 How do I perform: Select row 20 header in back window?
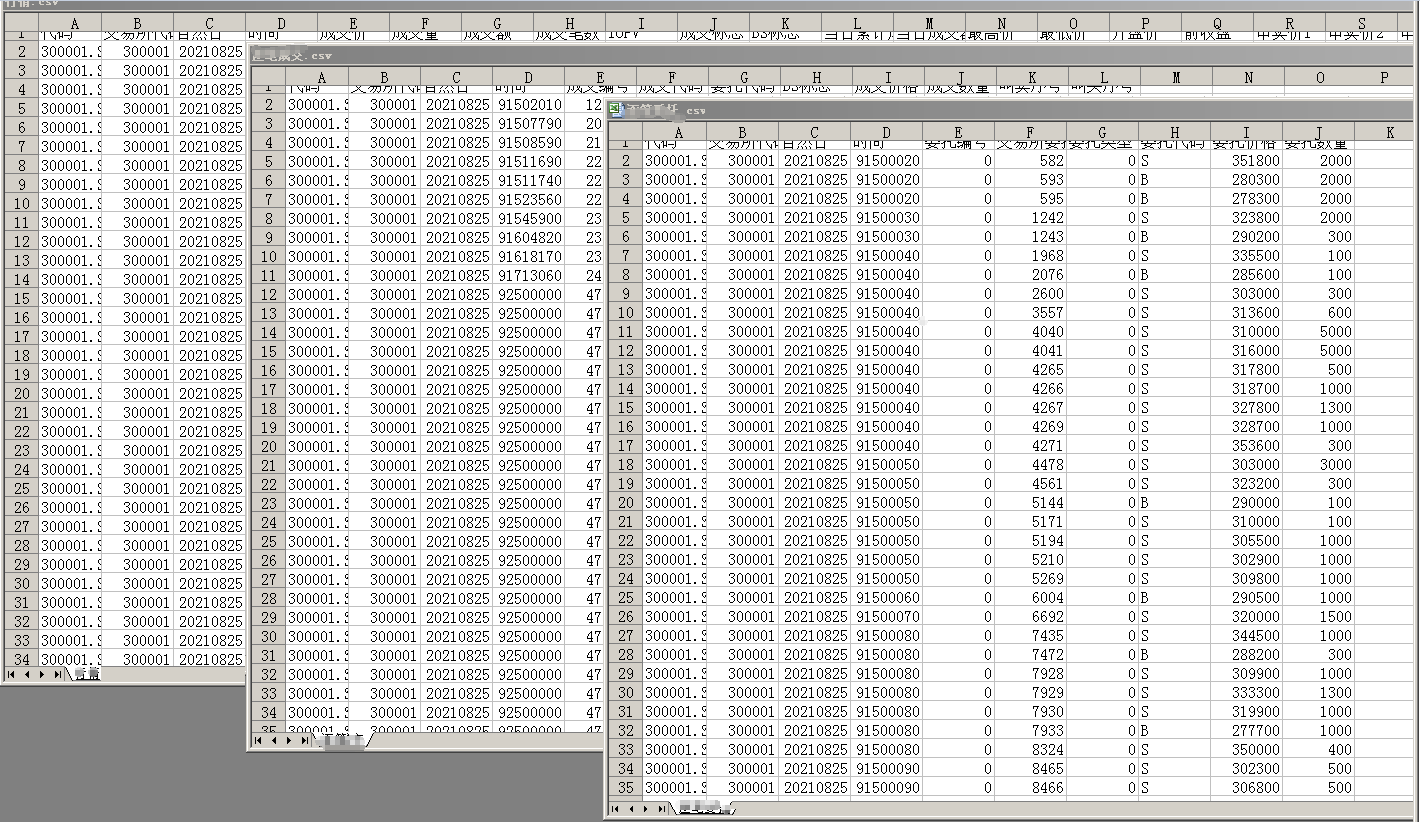point(19,393)
